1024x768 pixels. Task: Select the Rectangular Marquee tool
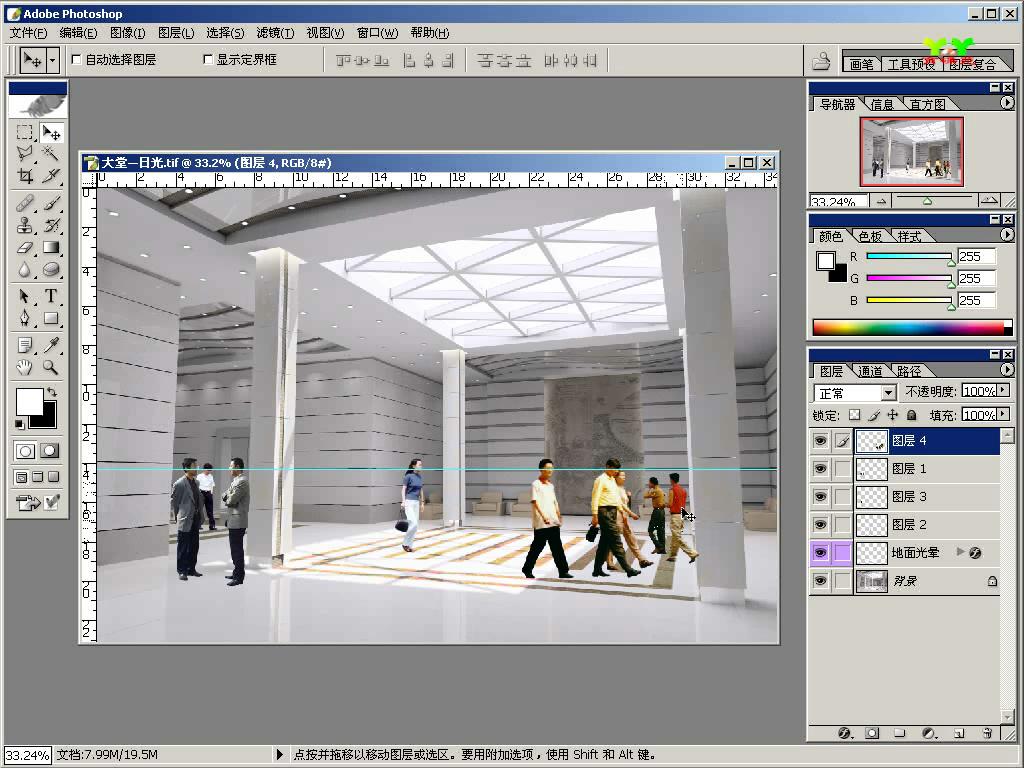point(25,133)
